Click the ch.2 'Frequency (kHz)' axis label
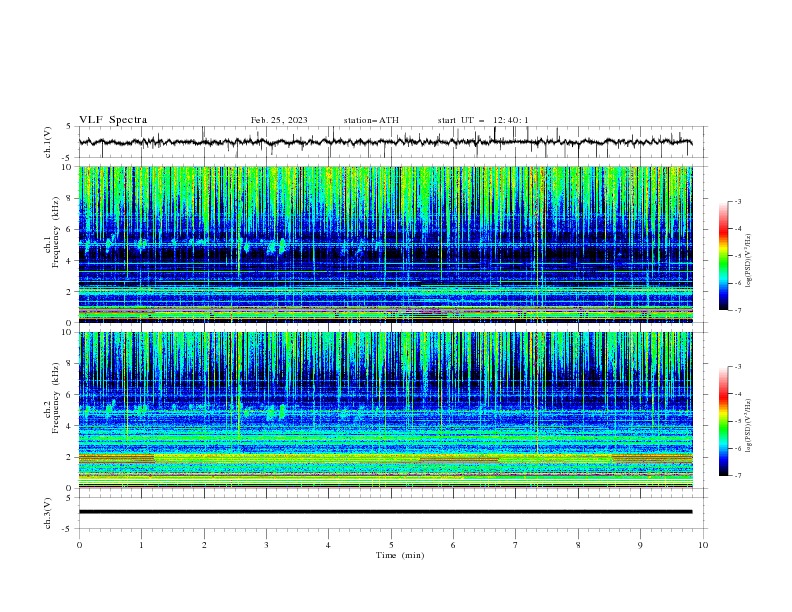The height and width of the screenshot is (612, 792). coord(56,398)
